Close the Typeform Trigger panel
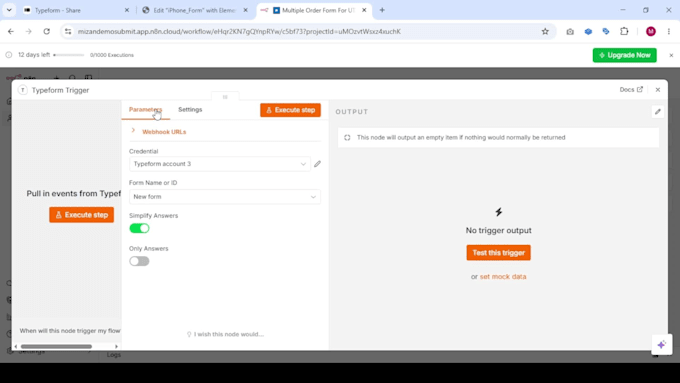Viewport: 680px width, 383px height. 657,90
